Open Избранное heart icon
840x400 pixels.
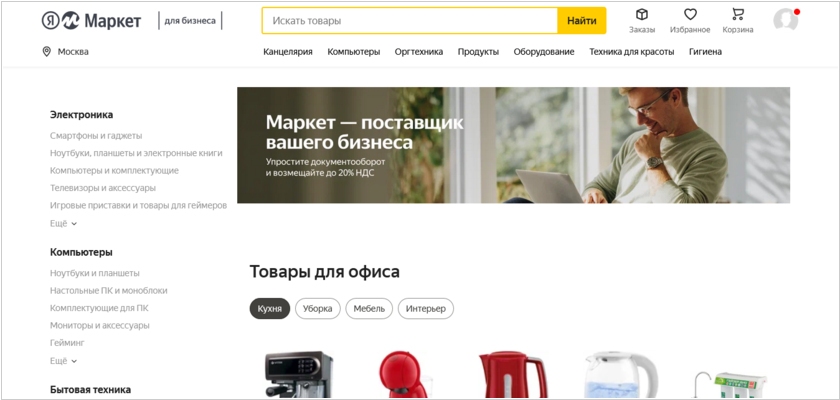point(690,15)
